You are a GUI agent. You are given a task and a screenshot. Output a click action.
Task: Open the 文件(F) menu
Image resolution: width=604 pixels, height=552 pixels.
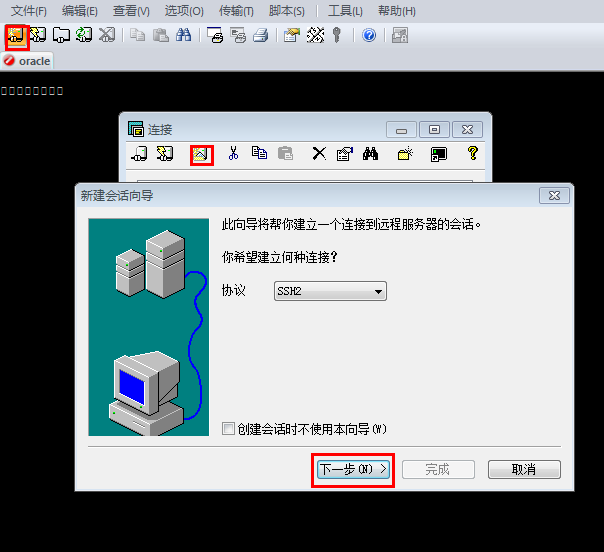pos(29,11)
